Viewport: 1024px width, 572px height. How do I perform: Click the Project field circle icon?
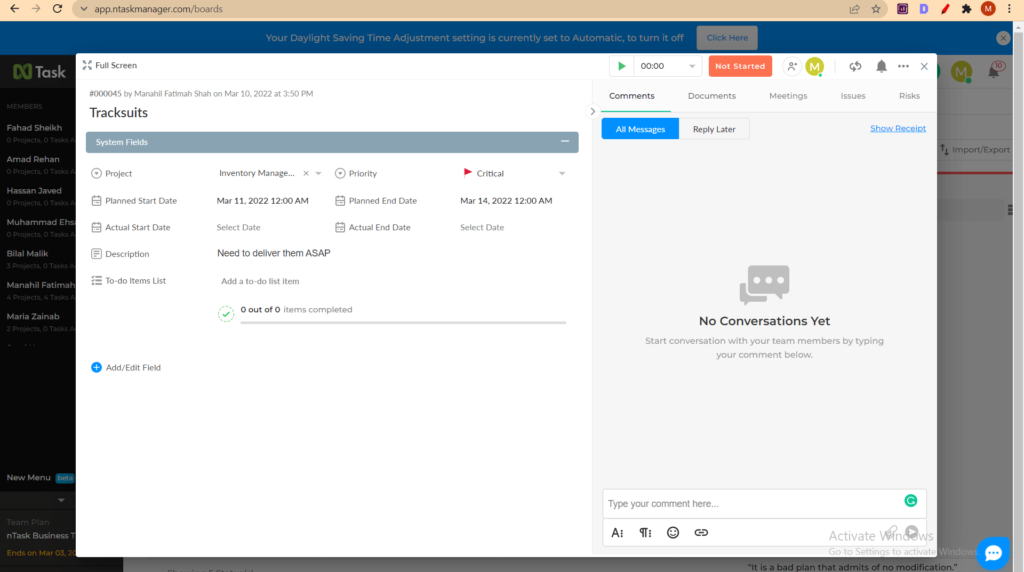96,173
